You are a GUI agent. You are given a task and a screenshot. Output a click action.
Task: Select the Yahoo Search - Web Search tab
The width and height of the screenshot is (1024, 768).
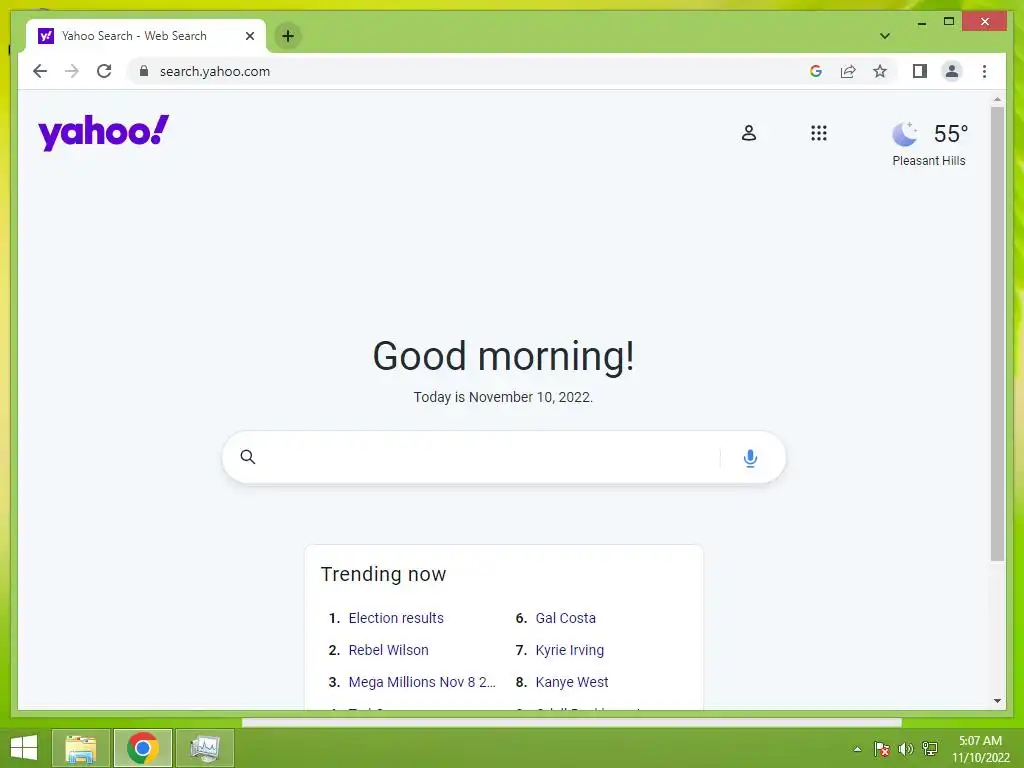click(146, 36)
